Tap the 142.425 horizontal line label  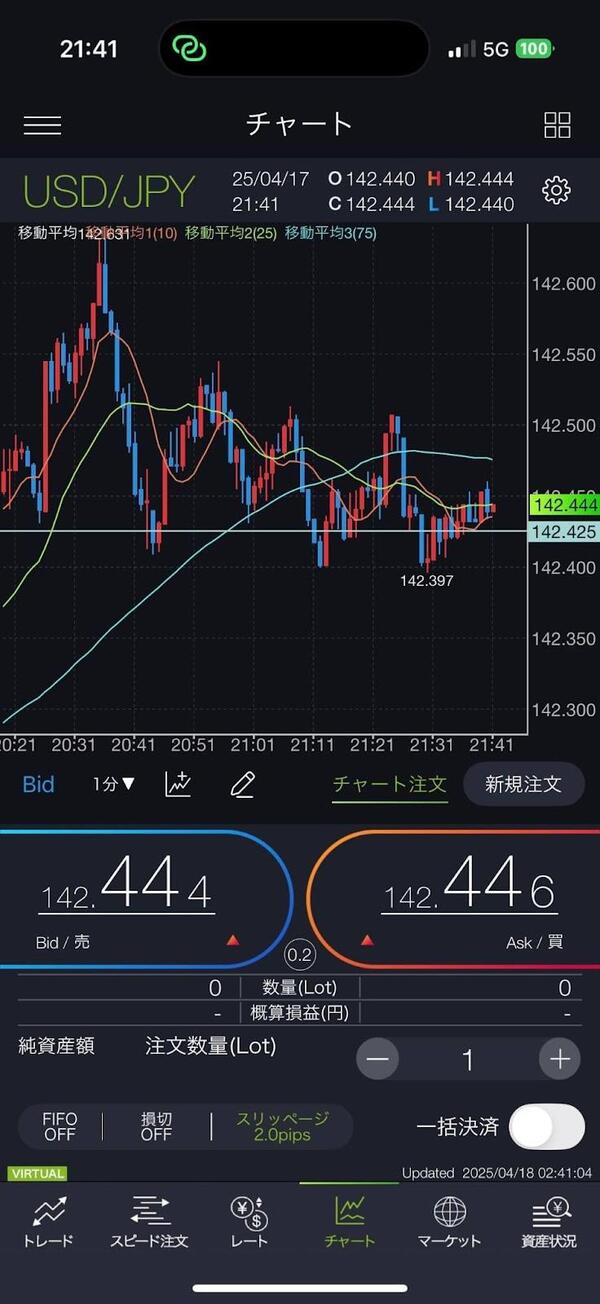click(564, 531)
